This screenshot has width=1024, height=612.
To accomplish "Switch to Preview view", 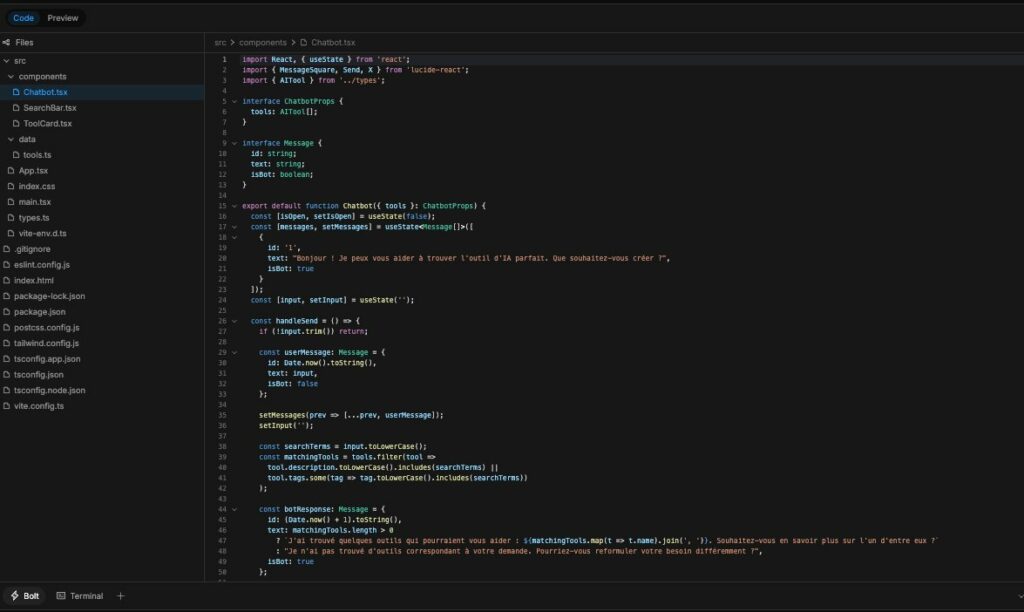I will click(x=63, y=18).
